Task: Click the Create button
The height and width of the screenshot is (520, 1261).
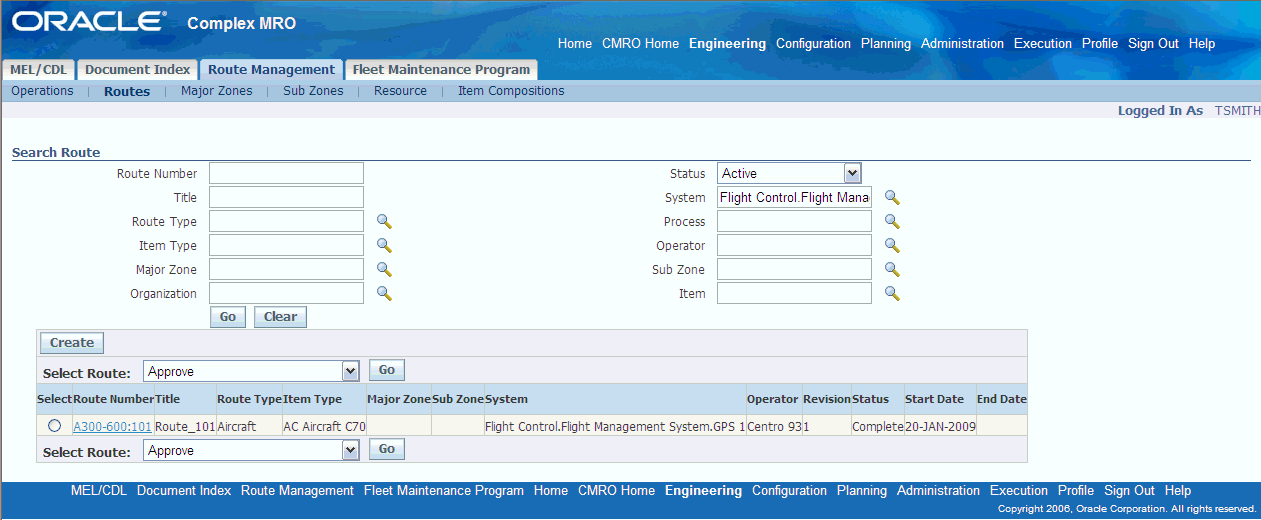Action: 72,343
